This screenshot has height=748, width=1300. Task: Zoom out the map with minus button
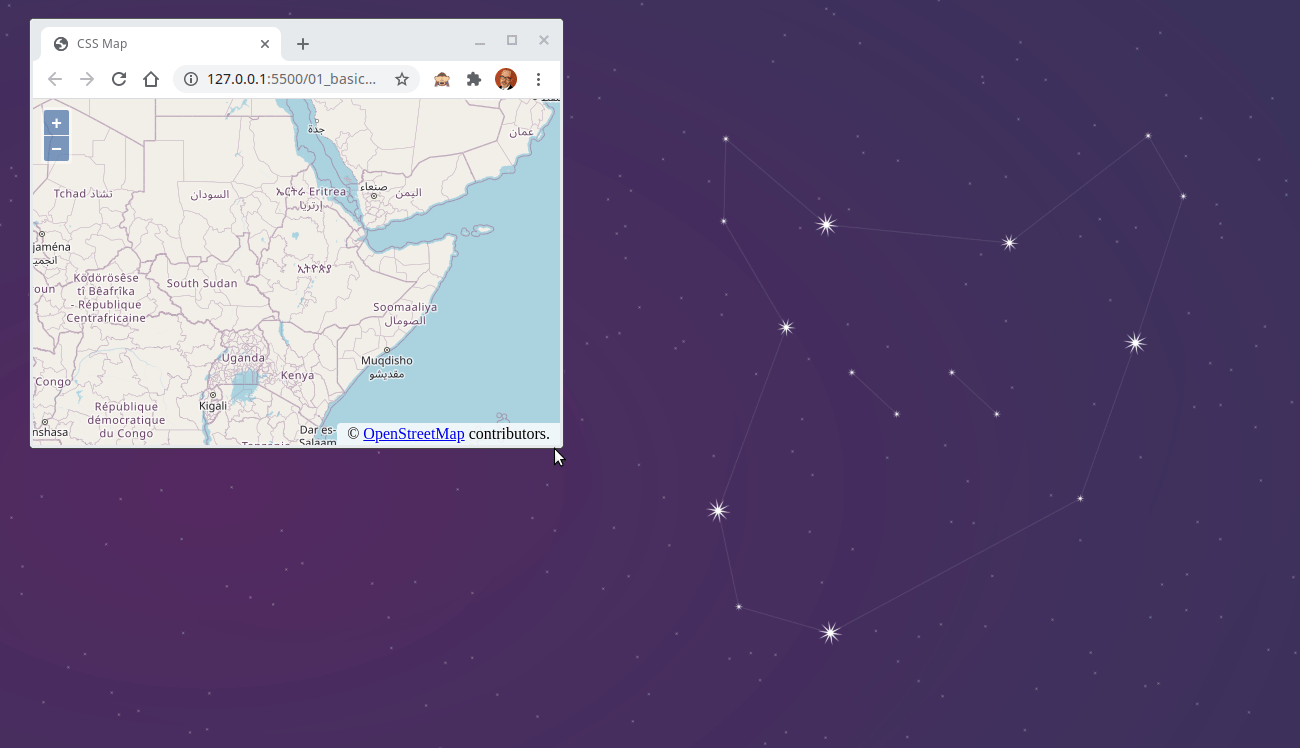point(56,149)
